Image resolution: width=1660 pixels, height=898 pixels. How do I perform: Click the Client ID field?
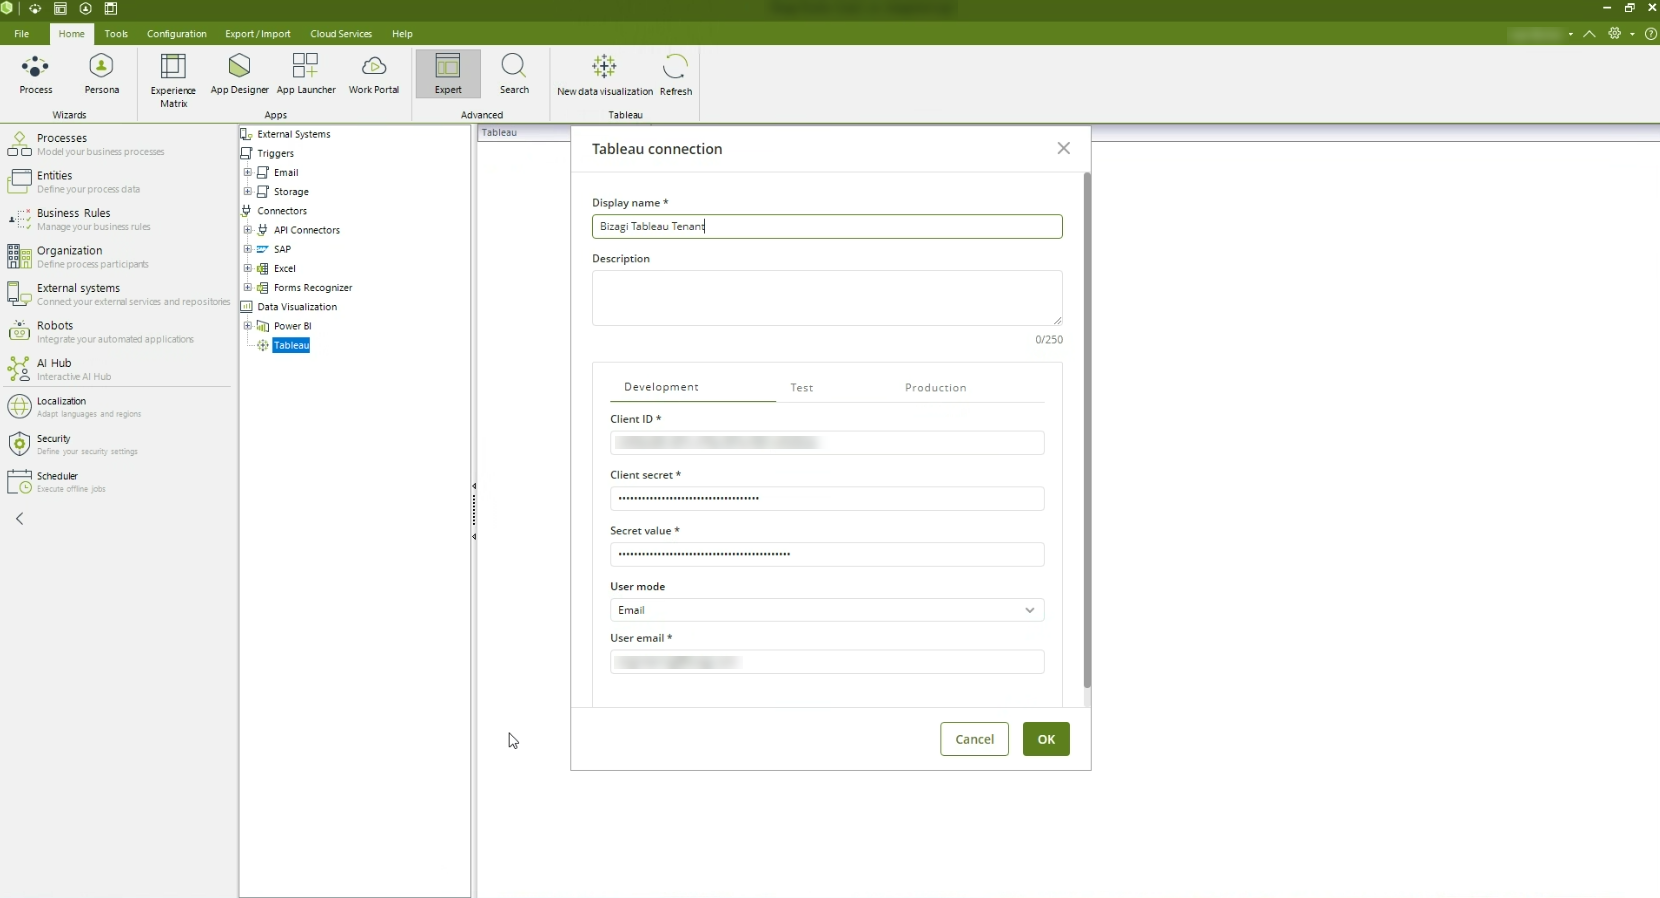point(827,442)
